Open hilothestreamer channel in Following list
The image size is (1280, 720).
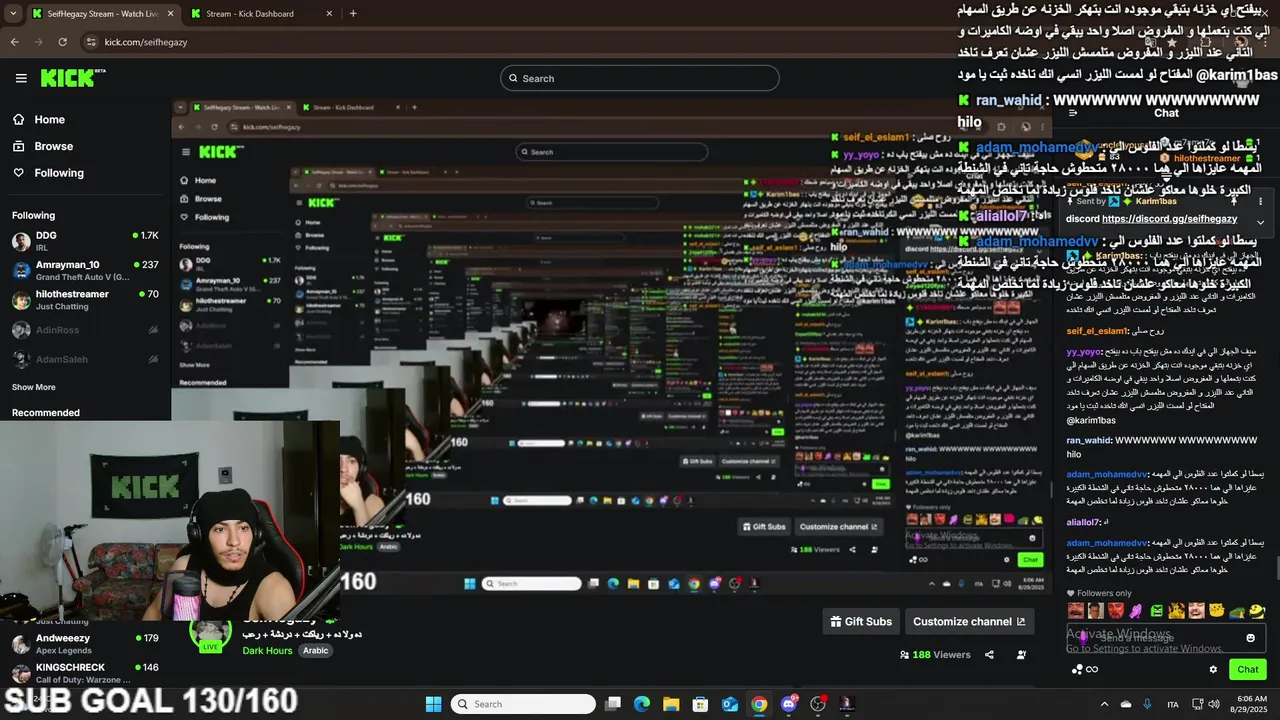tap(85, 299)
